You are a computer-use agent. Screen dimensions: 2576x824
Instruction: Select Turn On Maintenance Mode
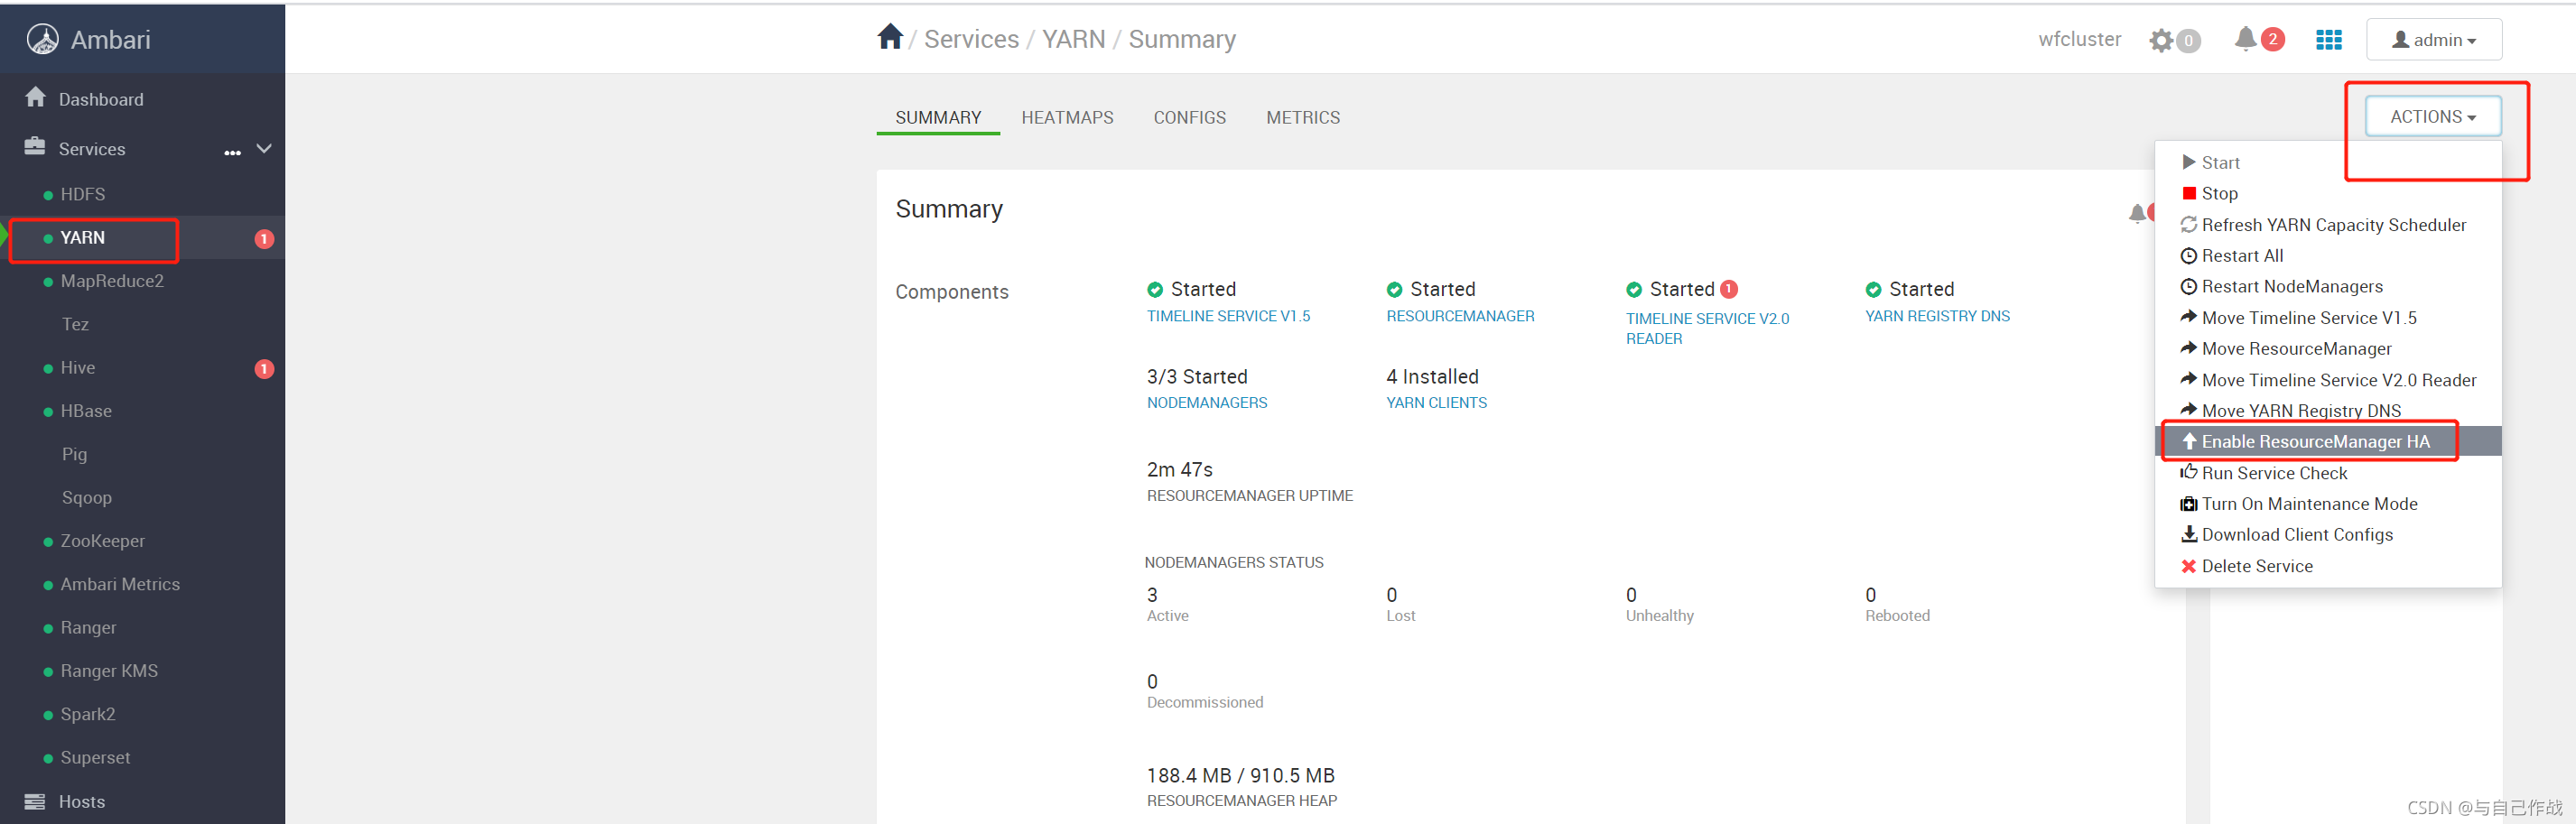pyautogui.click(x=2328, y=503)
